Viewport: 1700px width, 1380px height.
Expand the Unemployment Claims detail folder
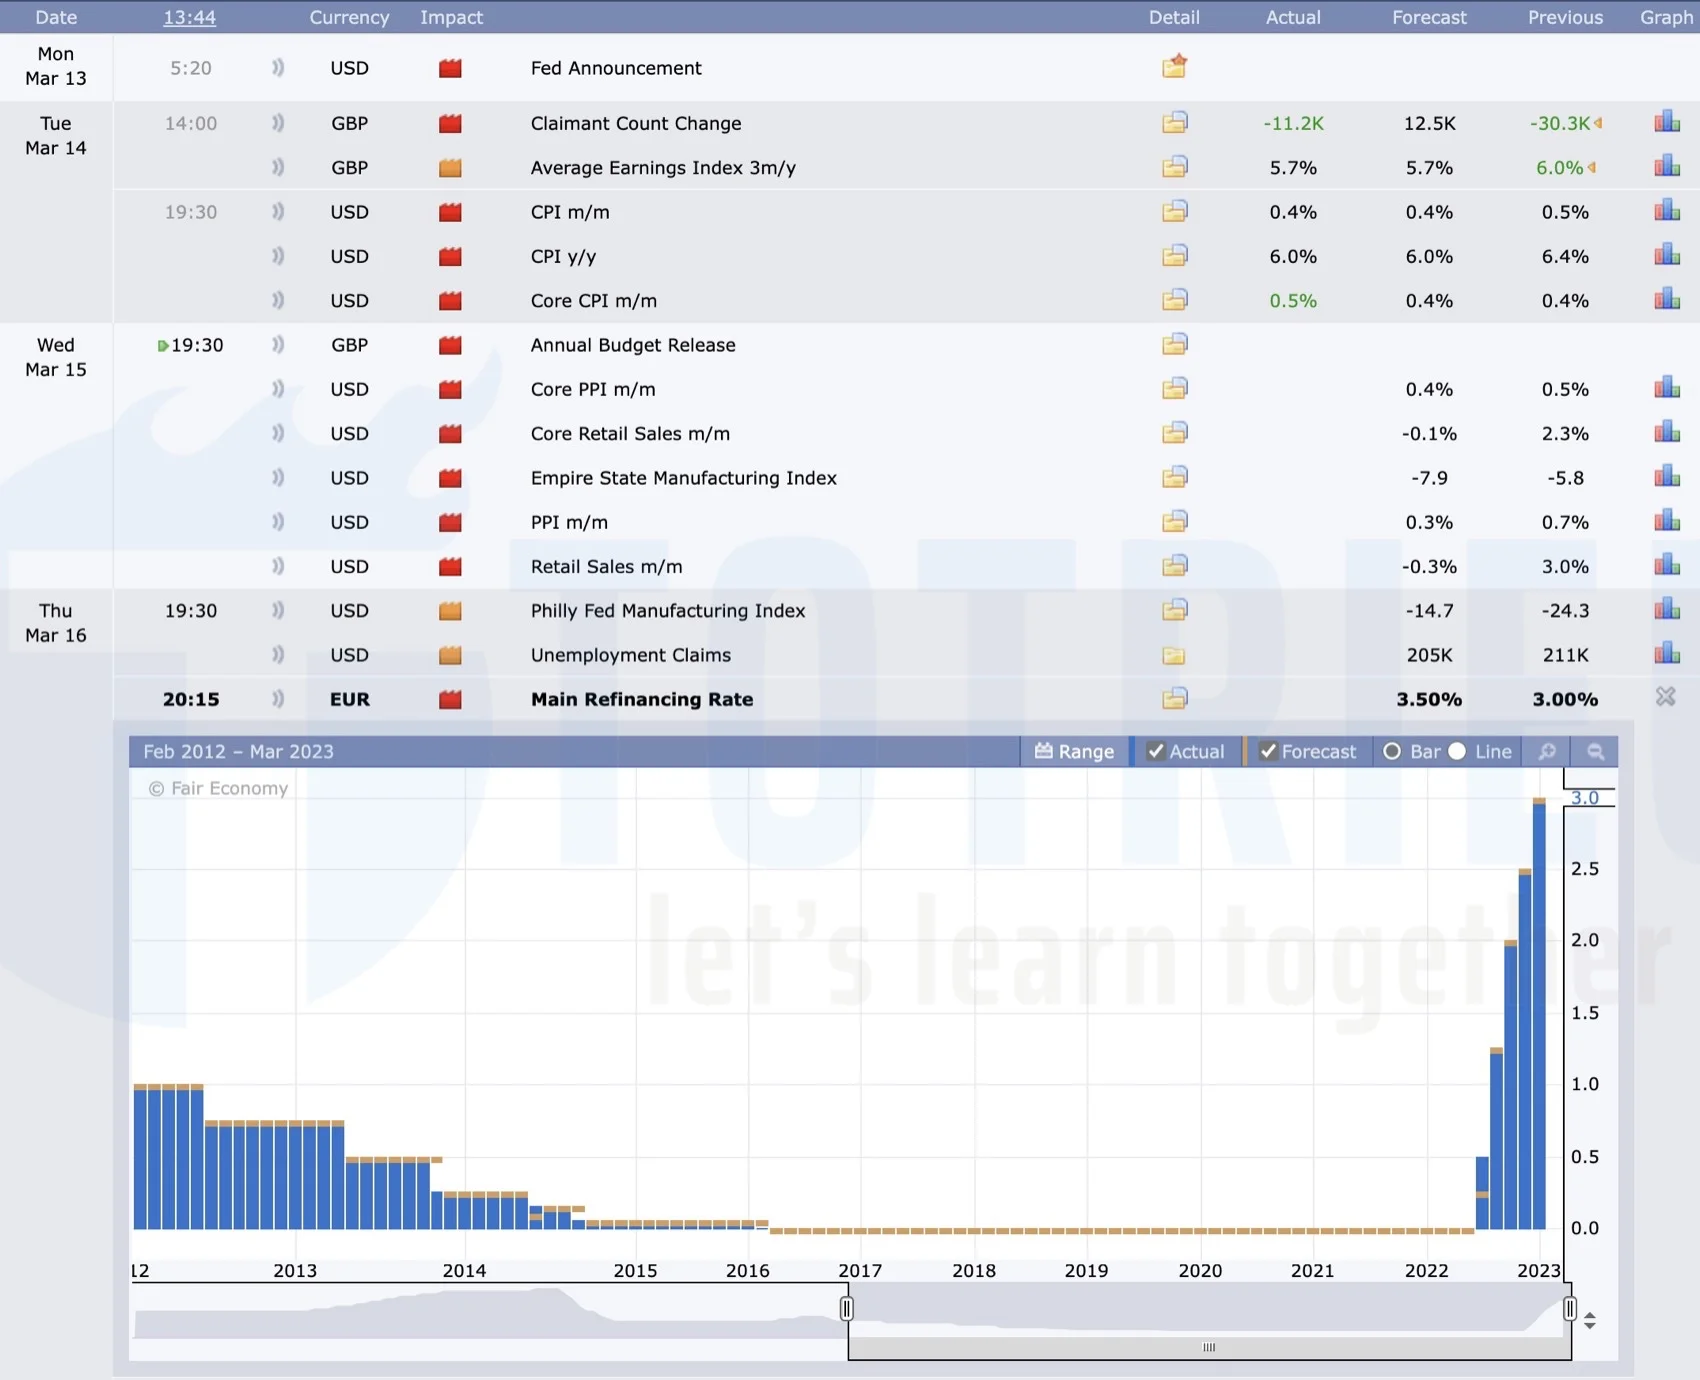click(x=1174, y=655)
